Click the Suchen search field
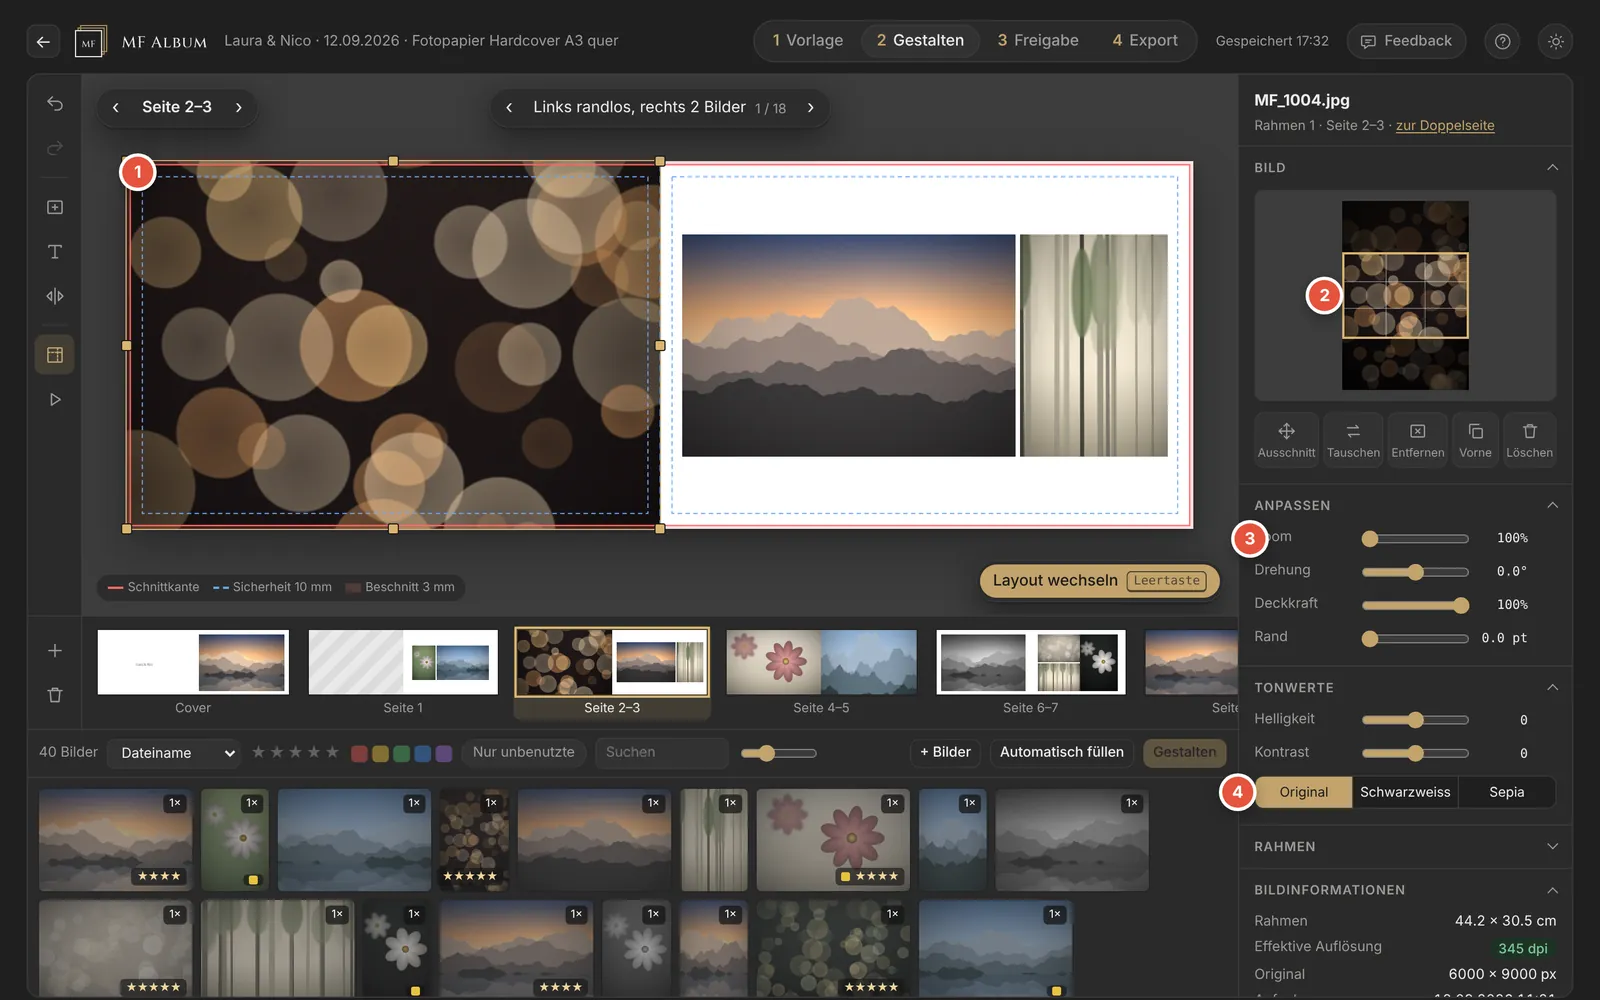 [661, 752]
